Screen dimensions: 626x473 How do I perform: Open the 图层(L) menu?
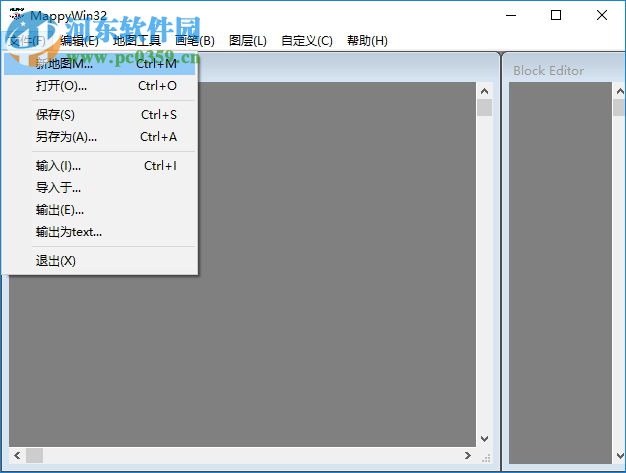[x=248, y=41]
